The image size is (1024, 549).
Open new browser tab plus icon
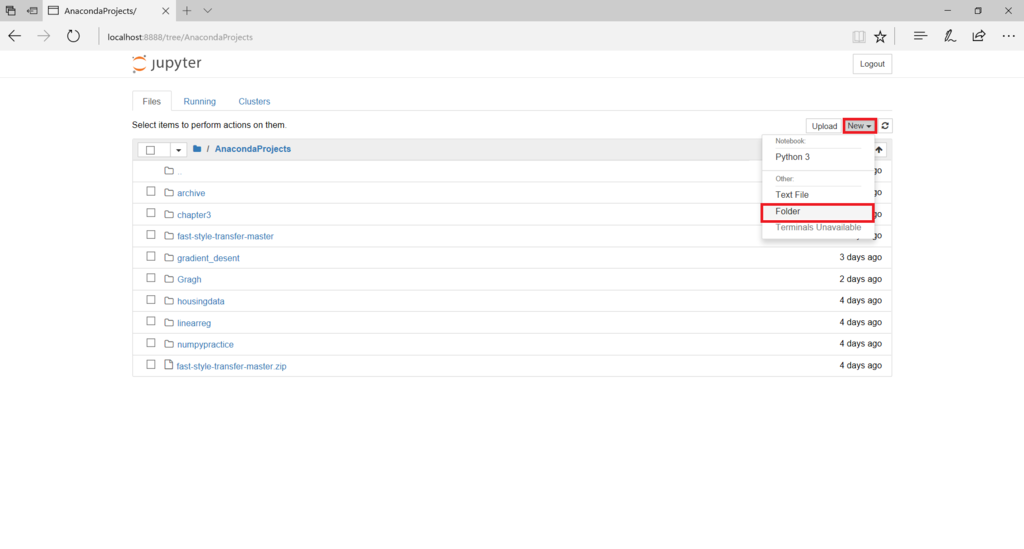click(x=187, y=10)
